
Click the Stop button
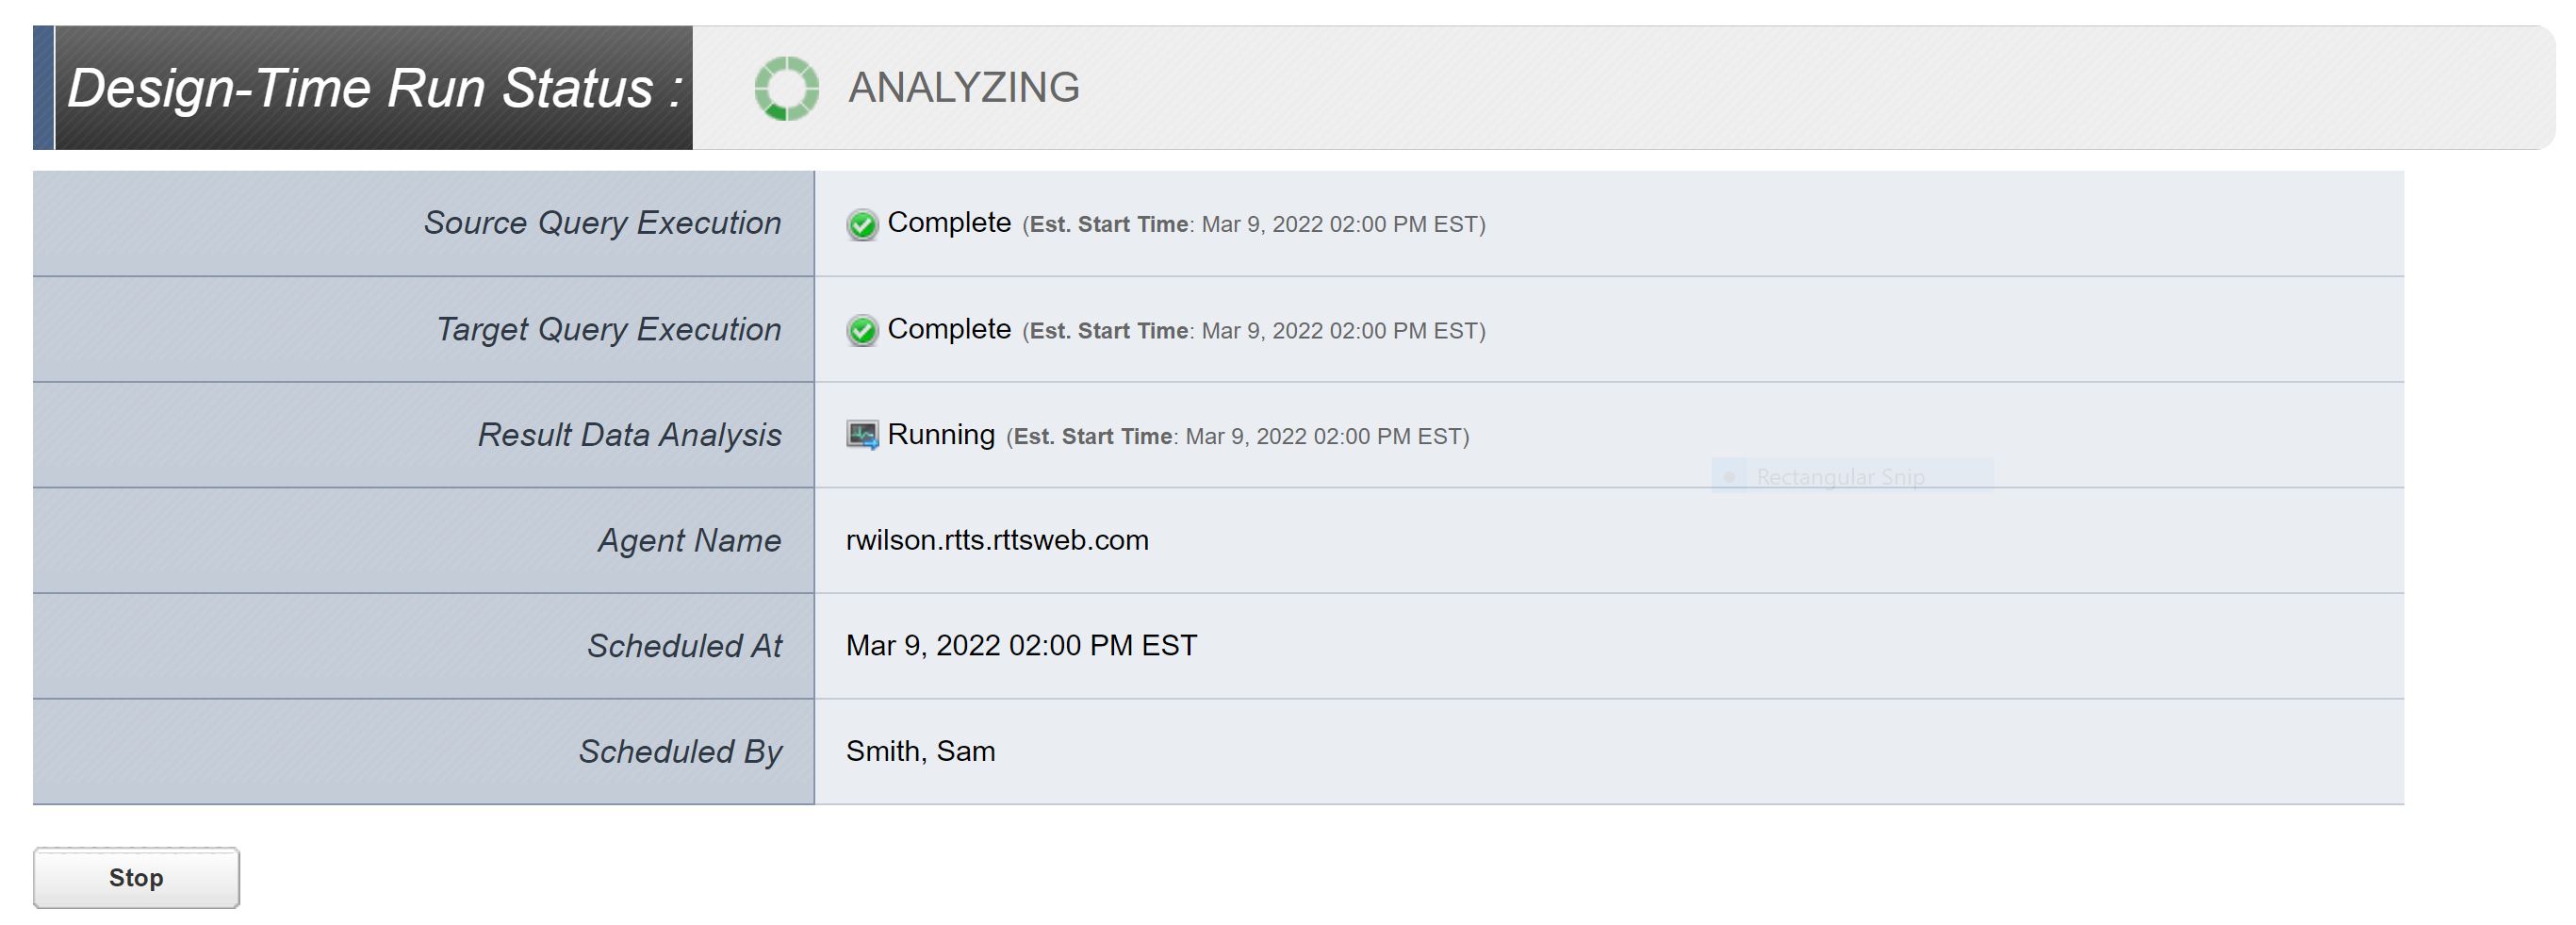point(136,877)
